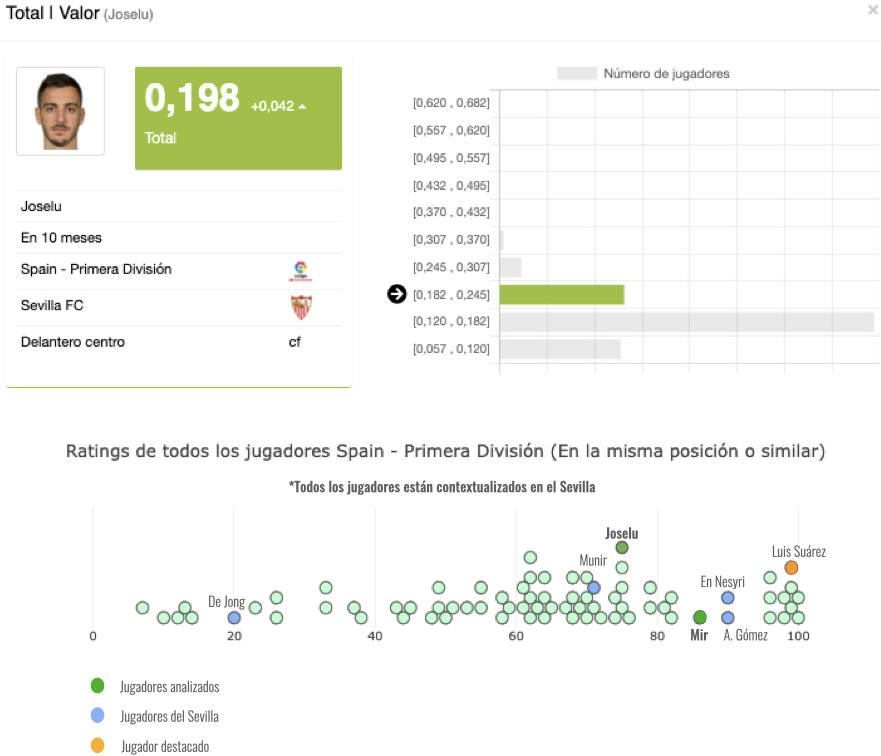Click the La Liga league logo icon
Image resolution: width=881 pixels, height=756 pixels.
[300, 270]
